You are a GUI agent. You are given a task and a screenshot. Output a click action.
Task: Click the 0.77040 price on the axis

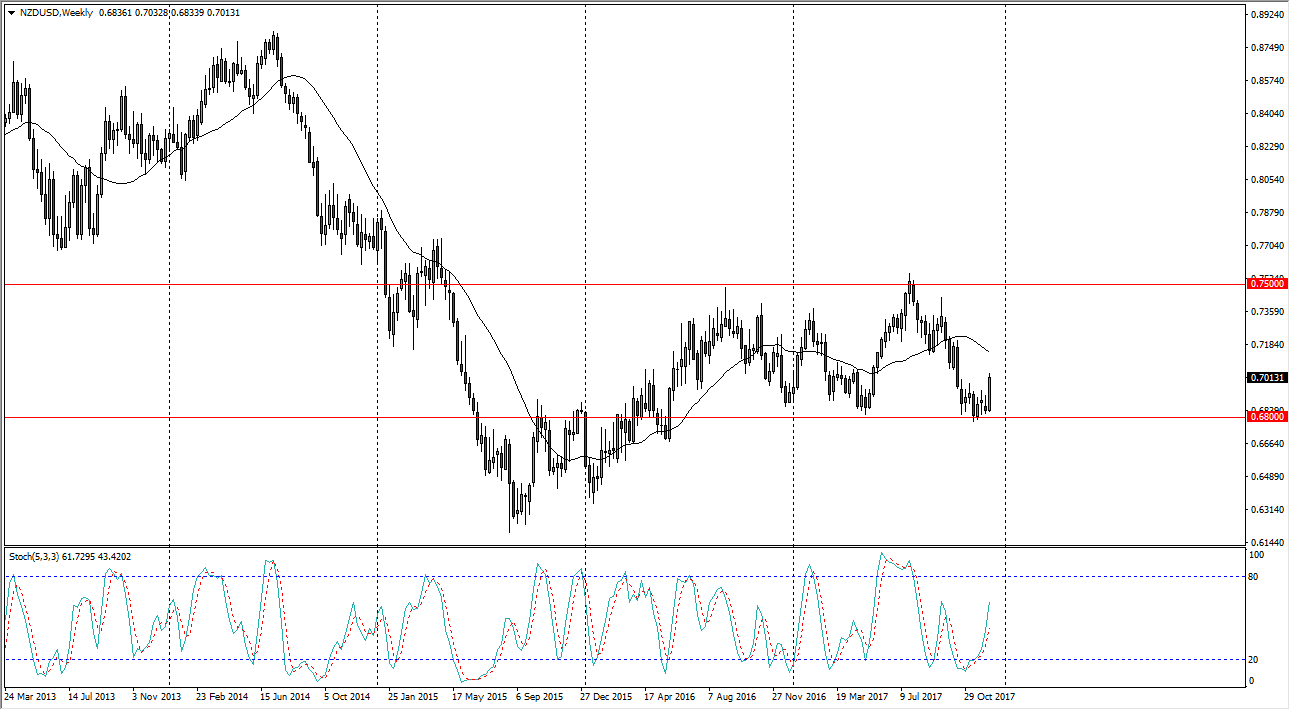pyautogui.click(x=1267, y=246)
